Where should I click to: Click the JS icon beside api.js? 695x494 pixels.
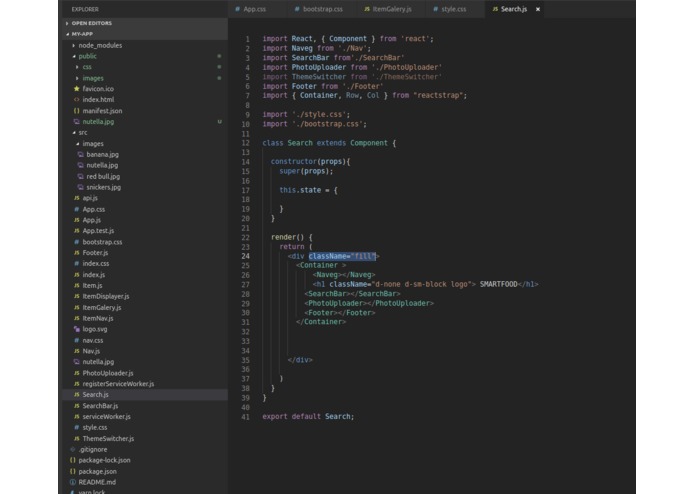pos(77,198)
